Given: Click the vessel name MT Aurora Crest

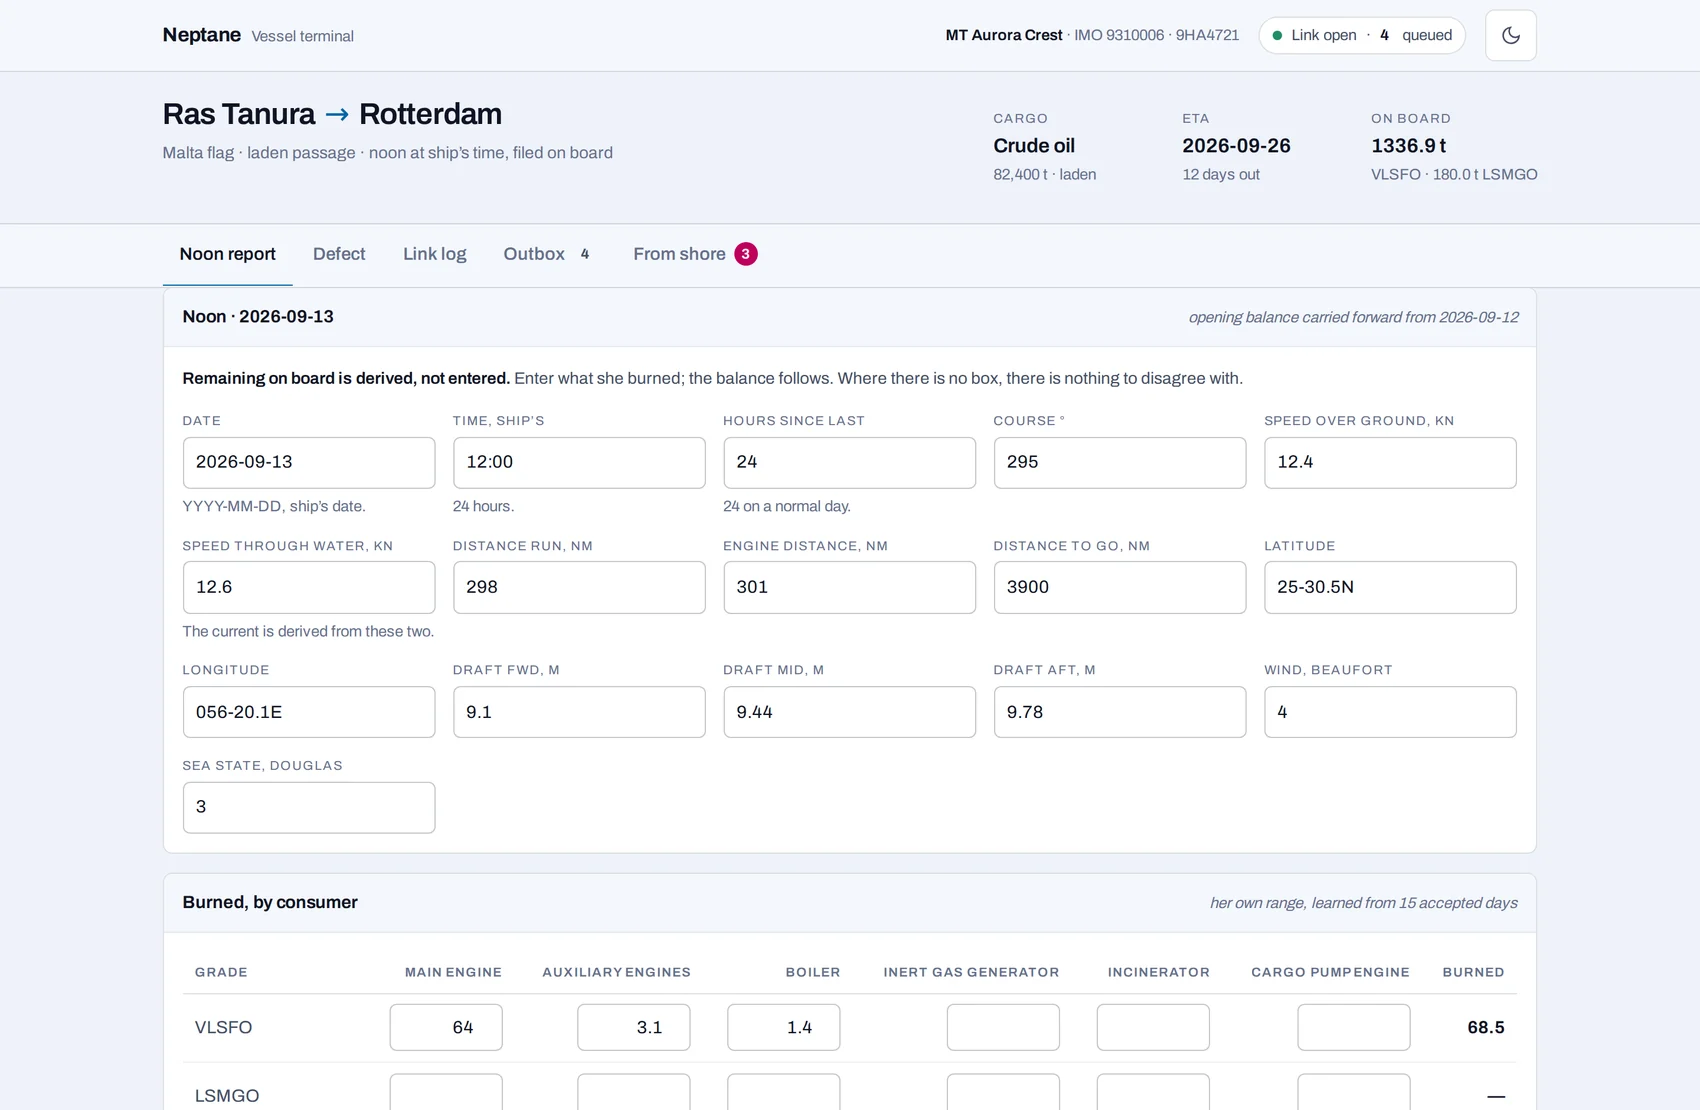Looking at the screenshot, I should coord(1004,35).
